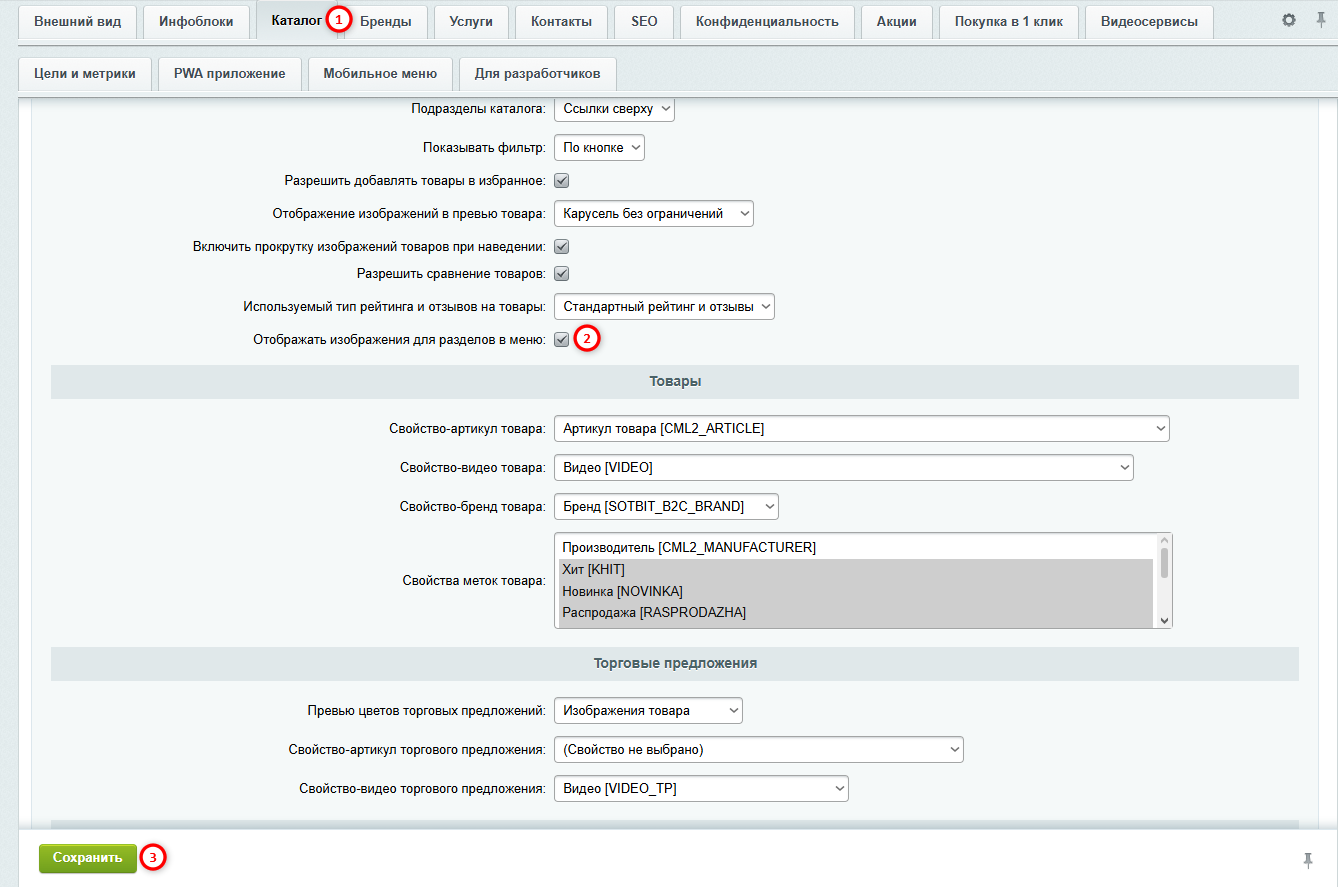The height and width of the screenshot is (887, 1338).
Task: Open the Бренды tab
Action: [x=386, y=21]
